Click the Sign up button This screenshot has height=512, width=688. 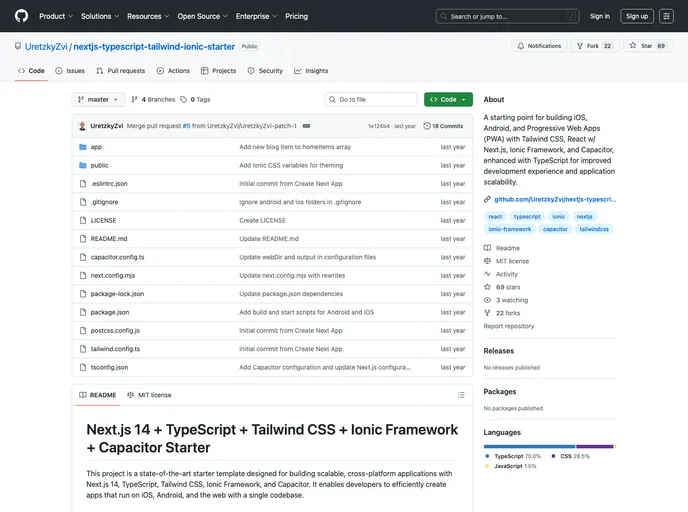coord(637,16)
